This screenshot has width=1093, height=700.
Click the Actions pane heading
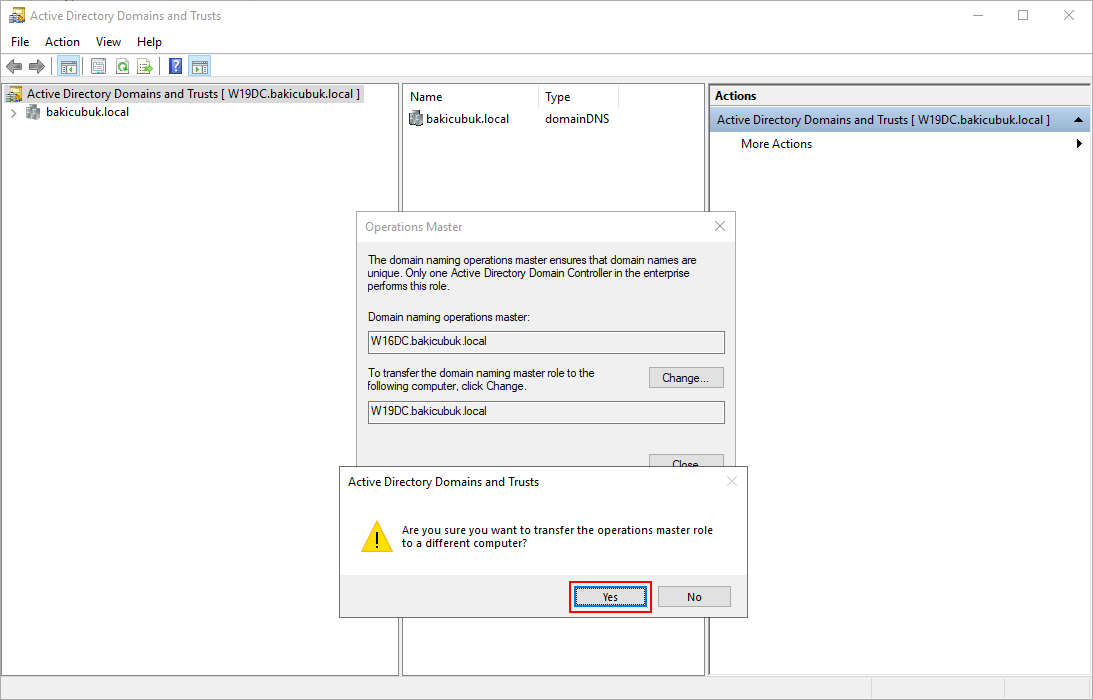coord(735,96)
